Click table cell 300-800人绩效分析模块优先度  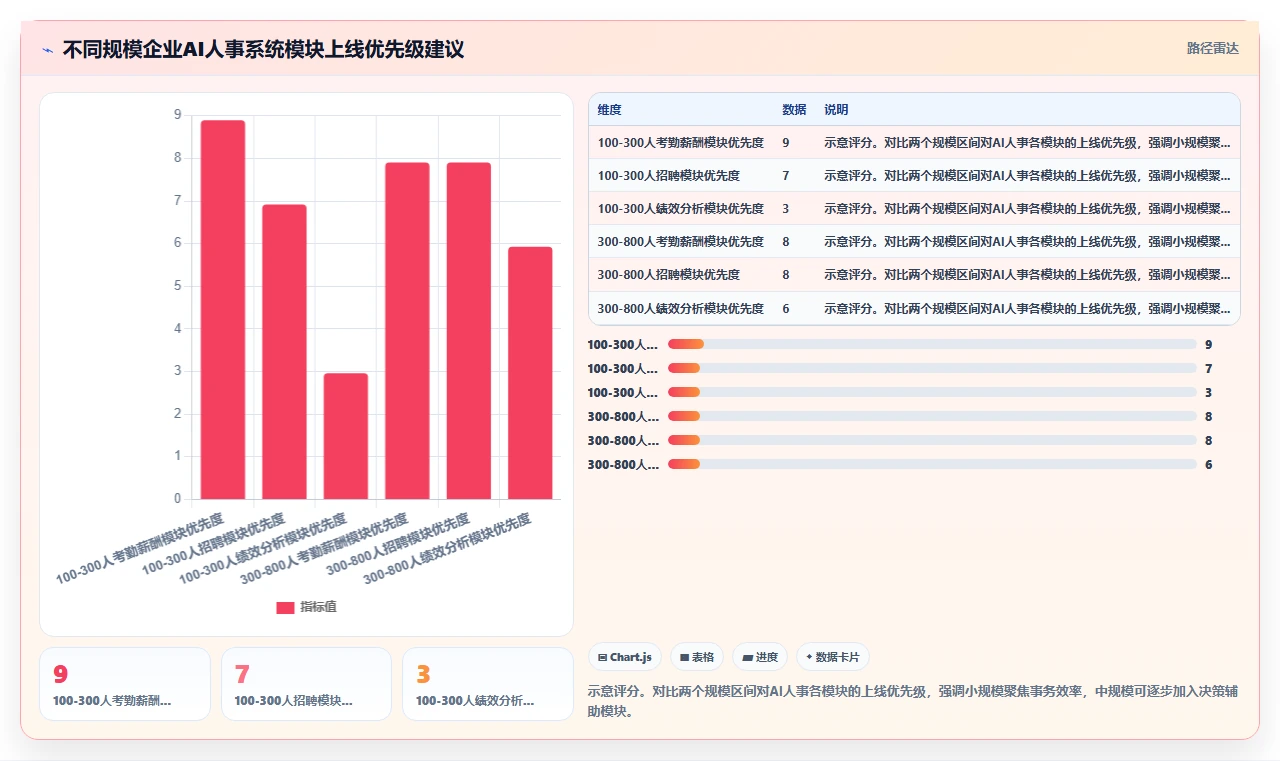point(681,308)
